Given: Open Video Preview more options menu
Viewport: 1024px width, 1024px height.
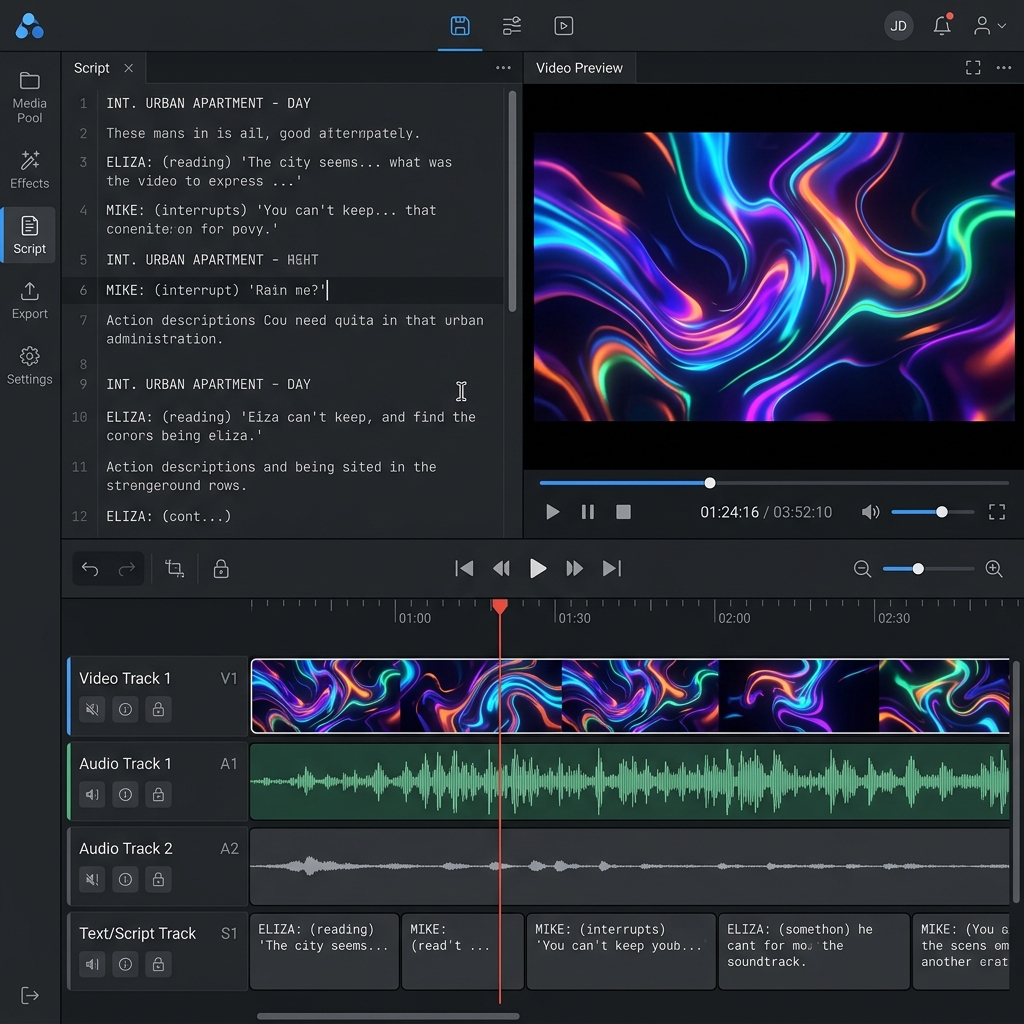Looking at the screenshot, I should pos(1004,68).
